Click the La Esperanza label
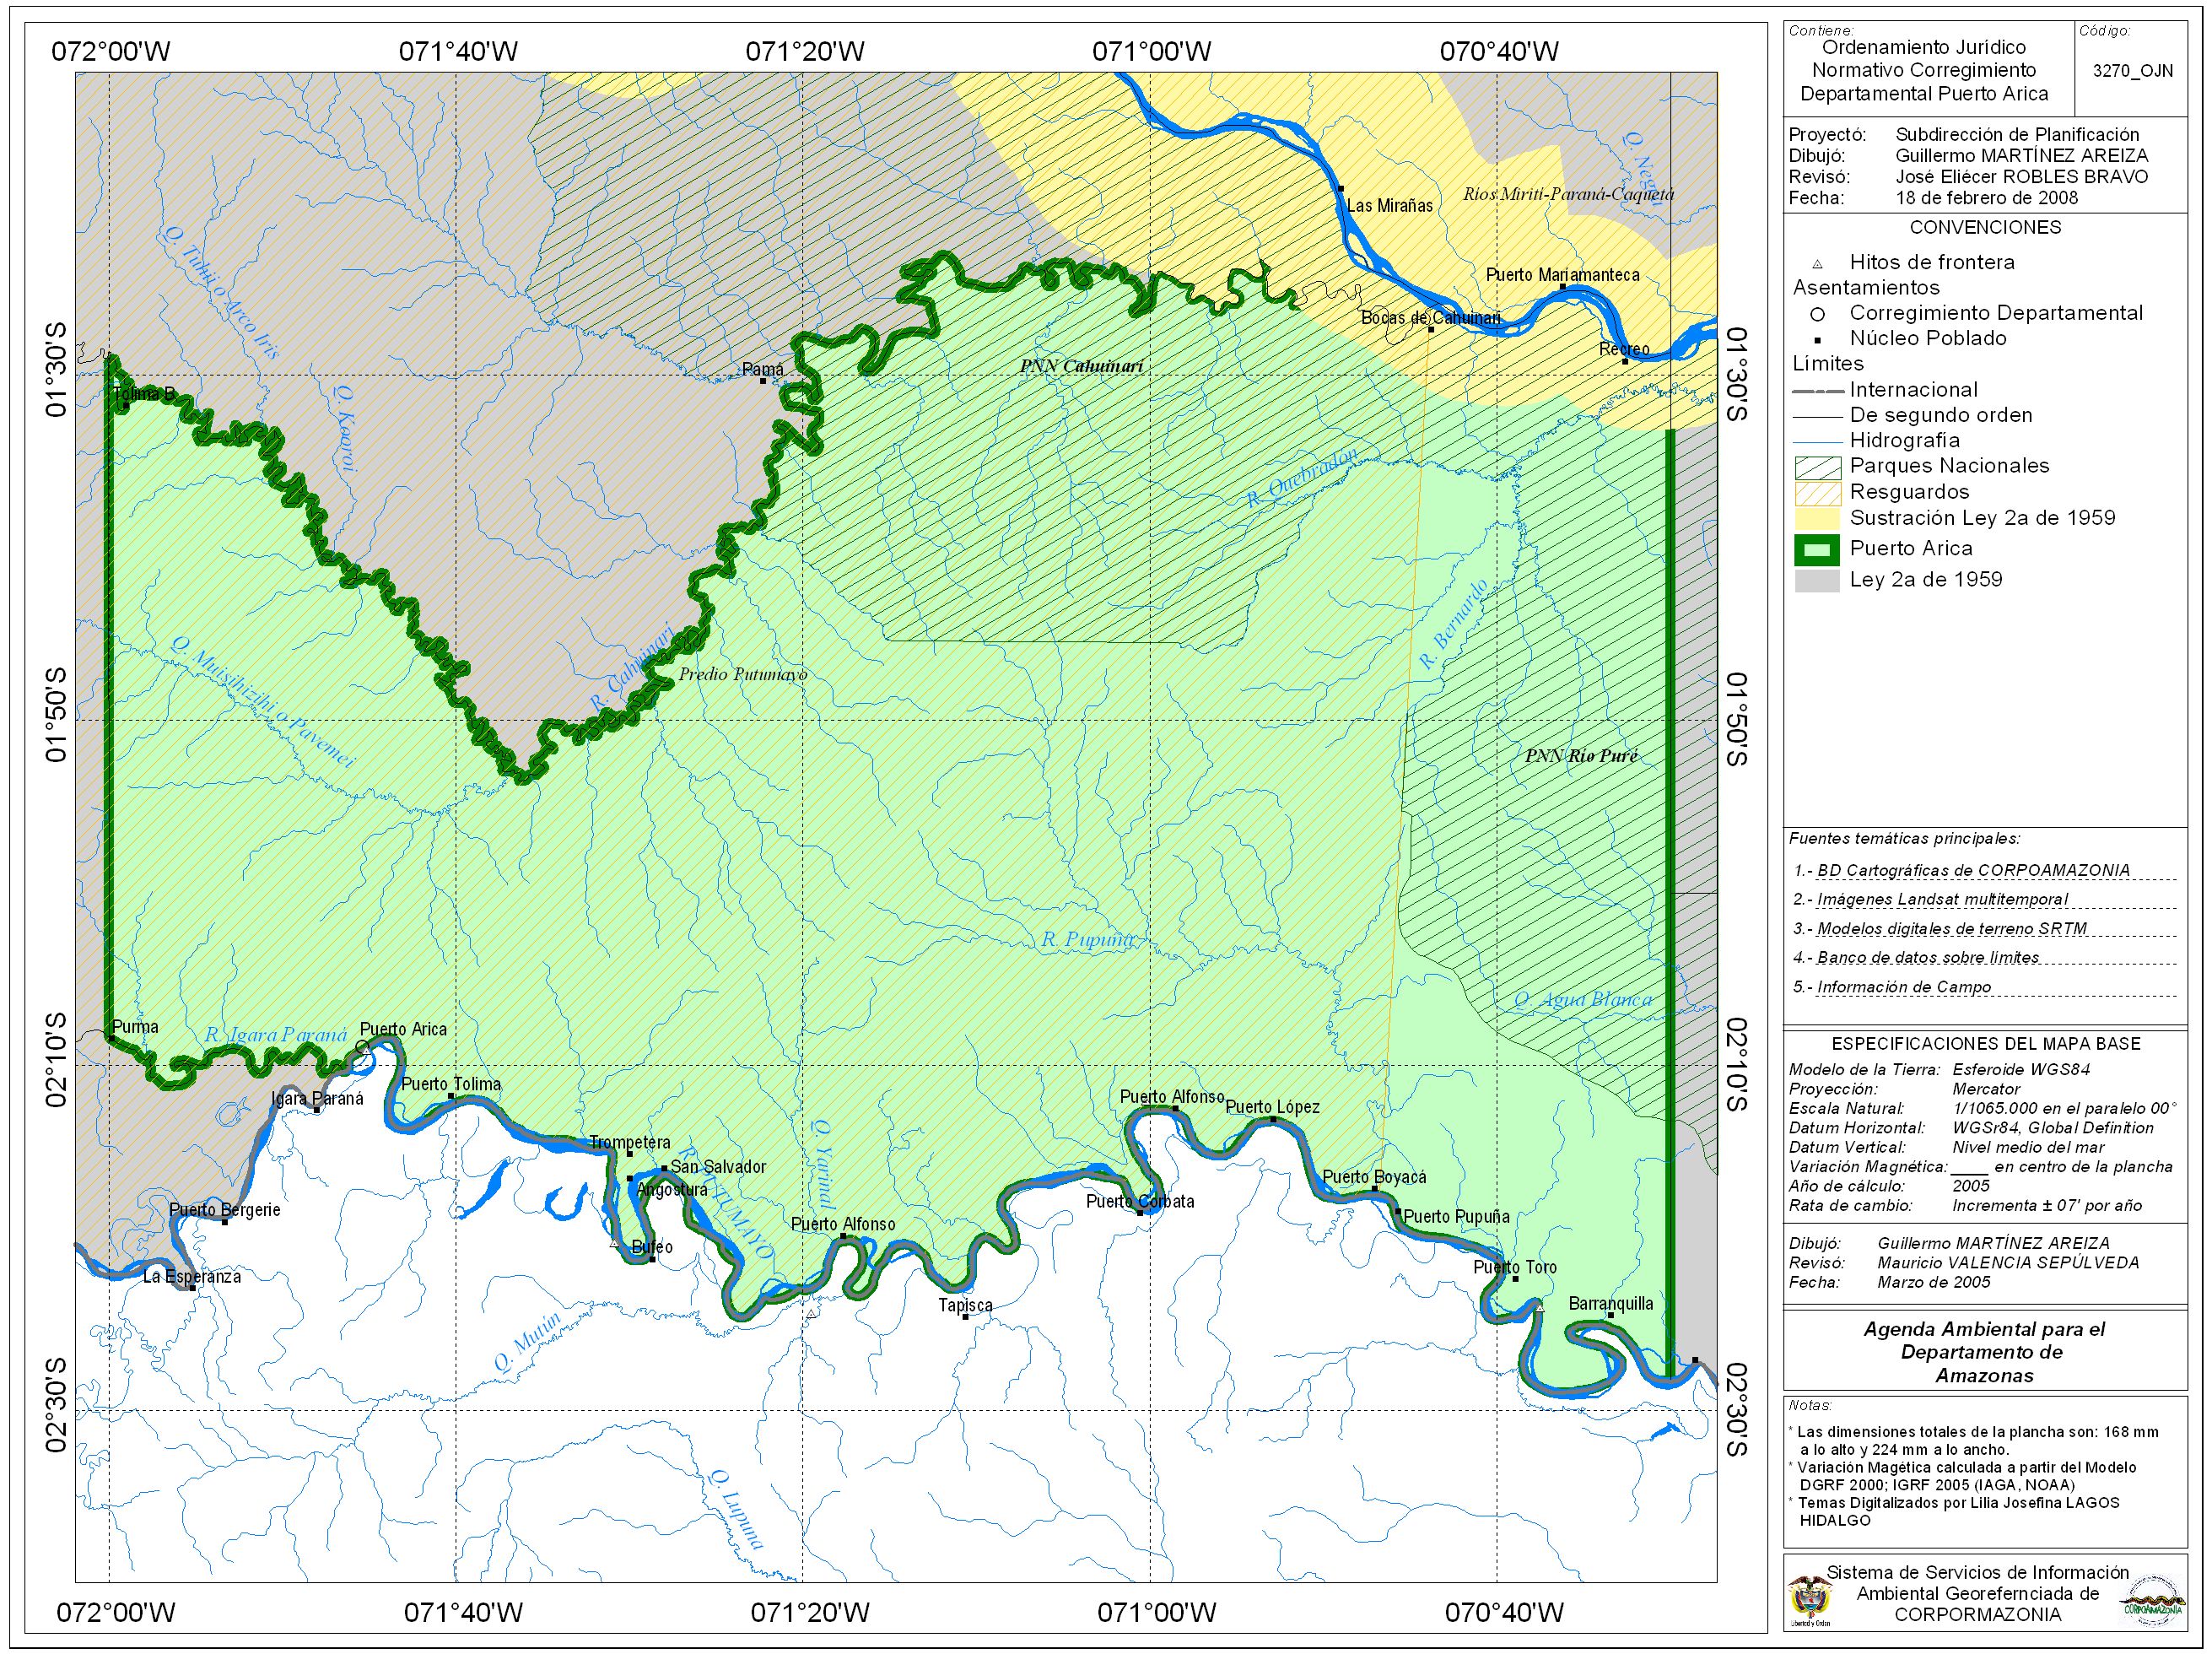Image resolution: width=2212 pixels, height=1654 pixels. (x=192, y=1277)
